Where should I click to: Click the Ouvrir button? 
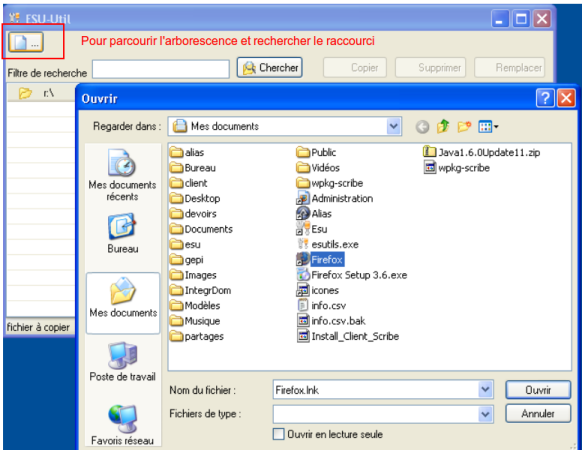click(x=538, y=390)
